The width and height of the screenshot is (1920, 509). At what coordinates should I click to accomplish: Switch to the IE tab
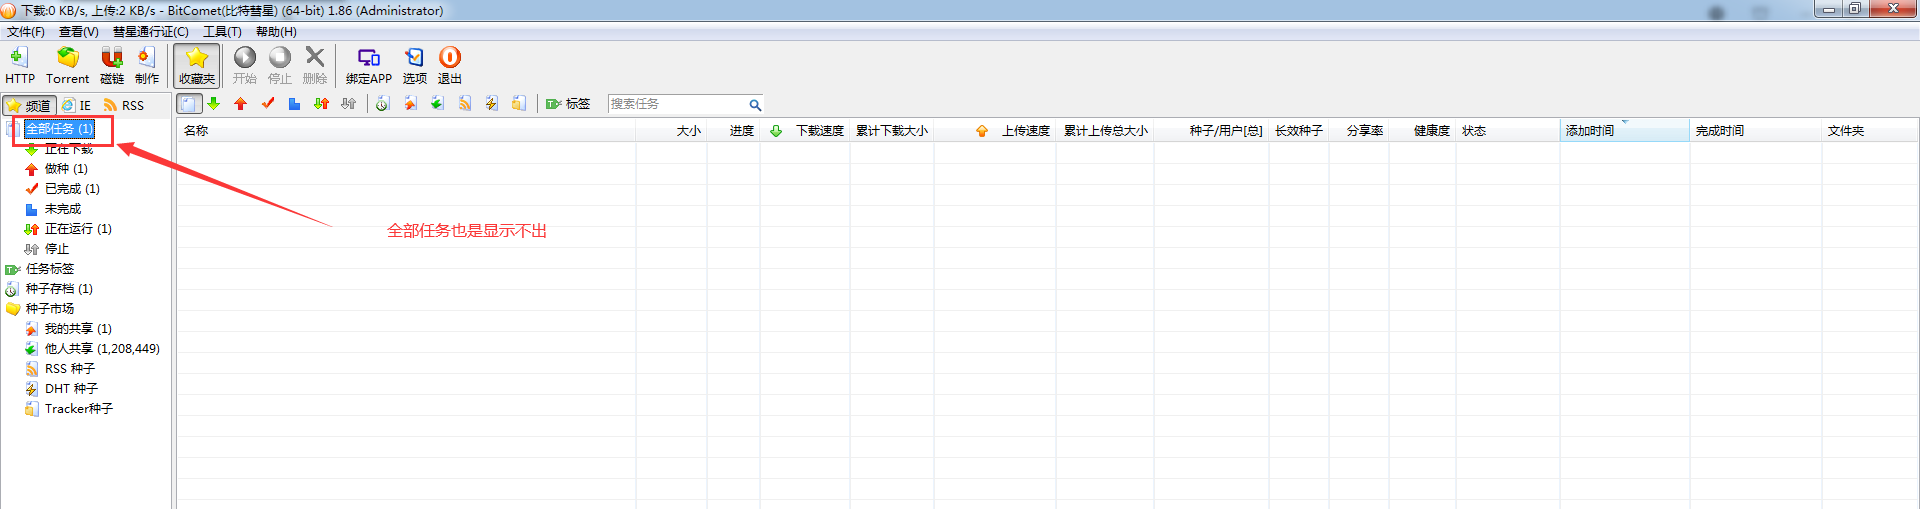click(x=77, y=105)
